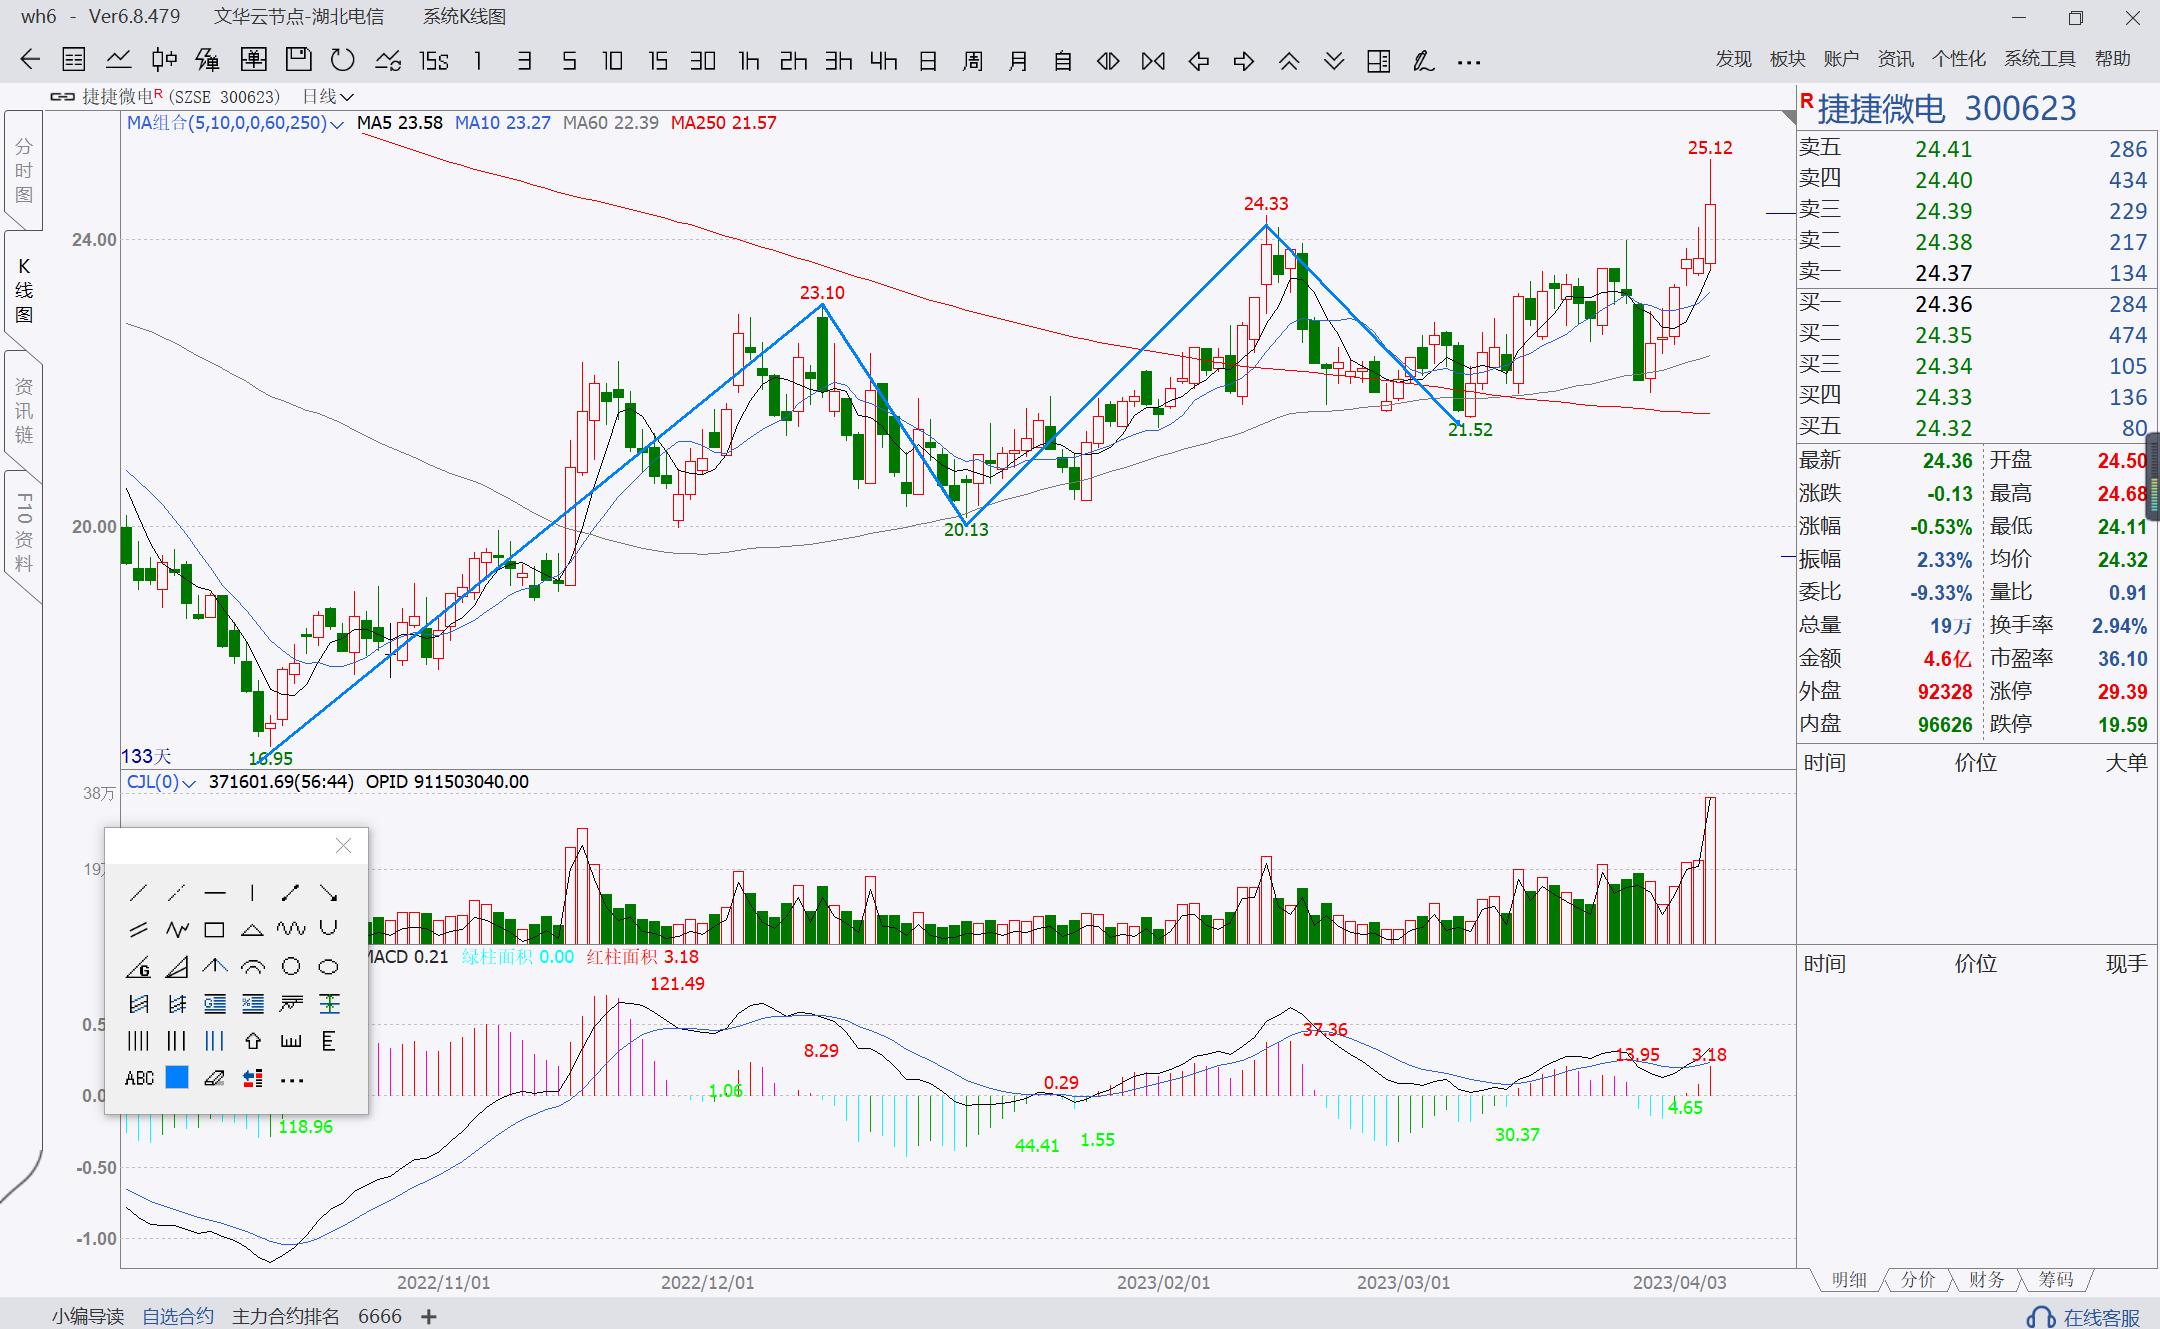
Task: Expand the MA组合 indicator dropdown
Action: tap(337, 124)
